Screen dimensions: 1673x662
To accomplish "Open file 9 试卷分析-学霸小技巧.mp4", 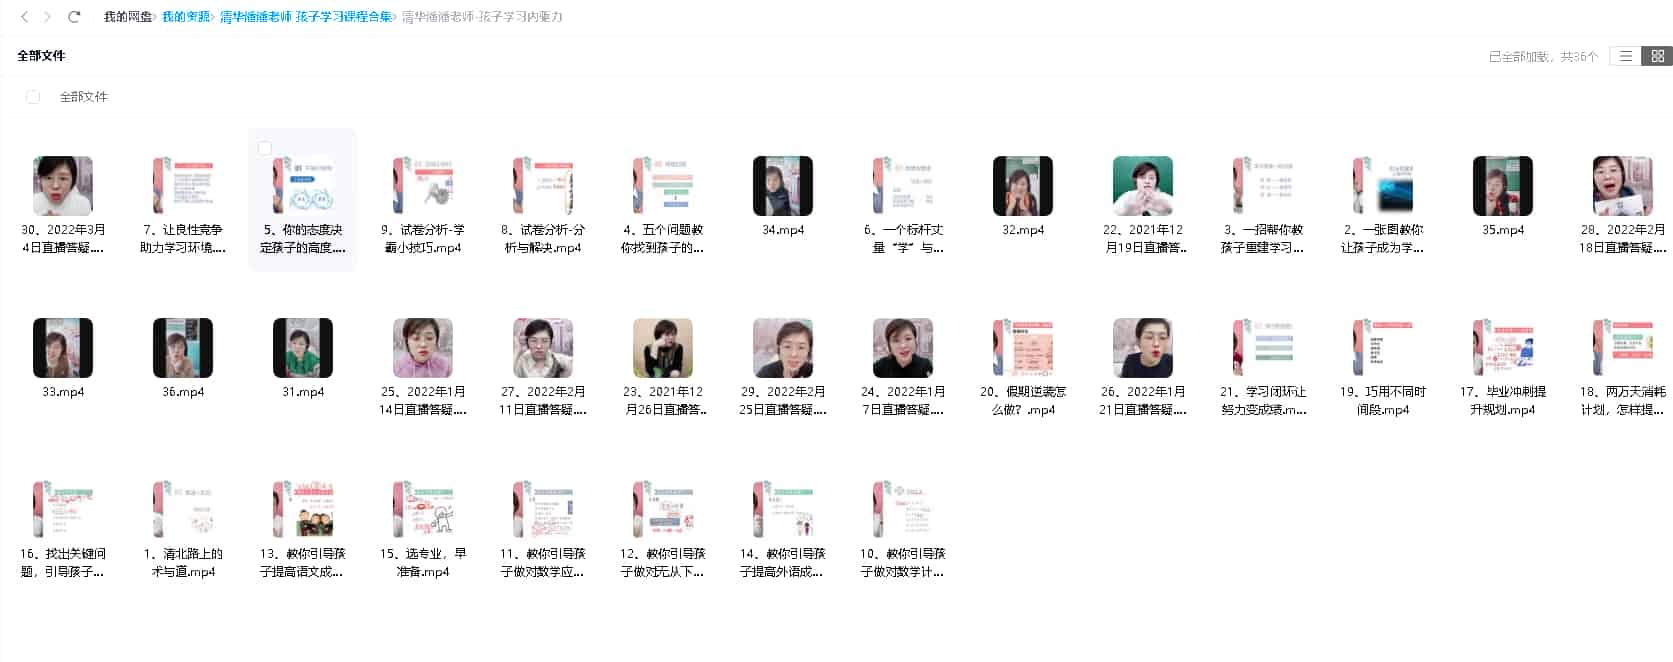I will click(423, 186).
